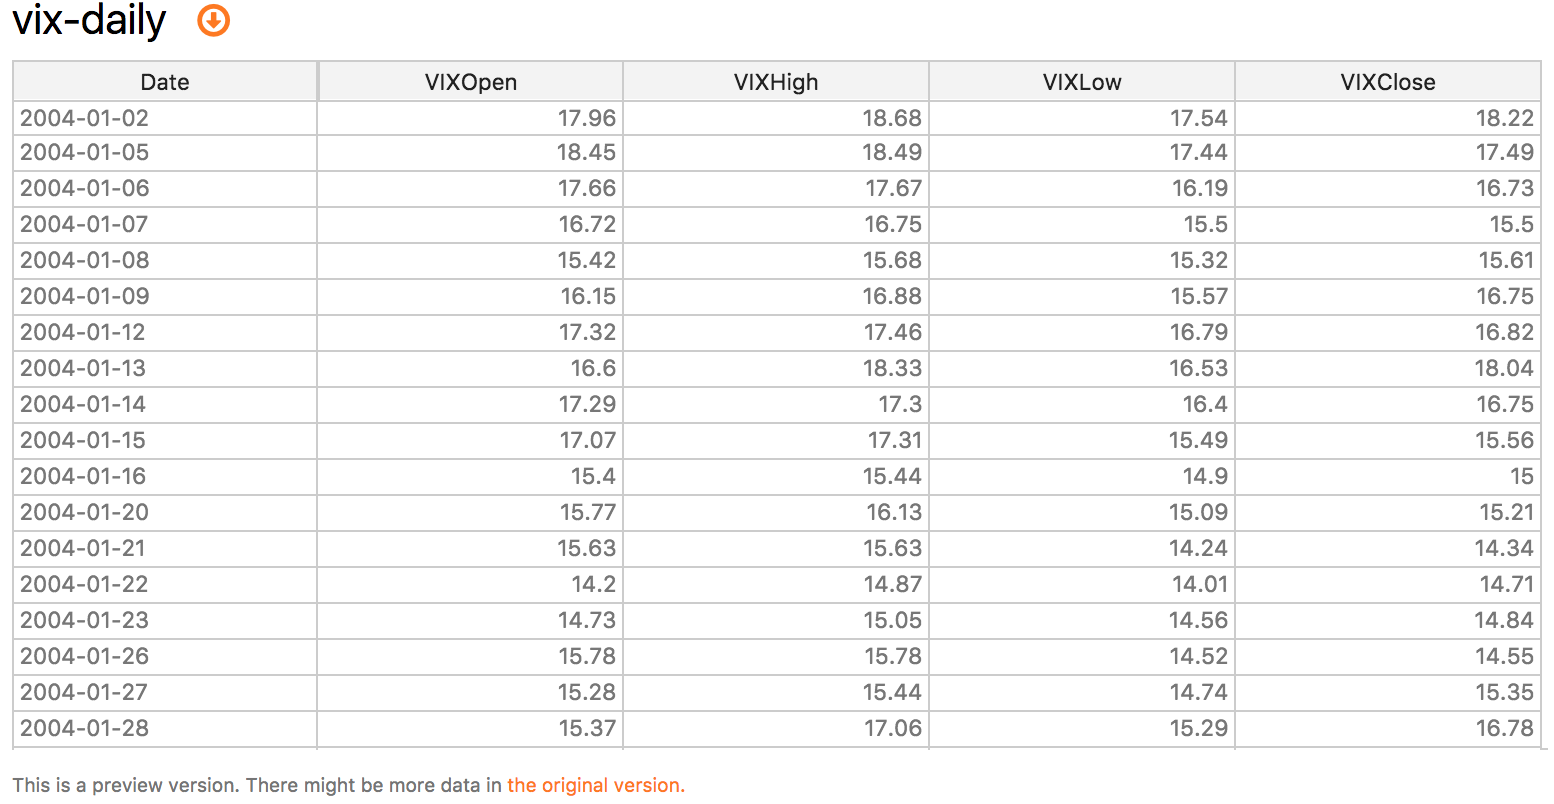This screenshot has width=1554, height=804.
Task: Sort by the VIXOpen column header
Action: point(471,82)
